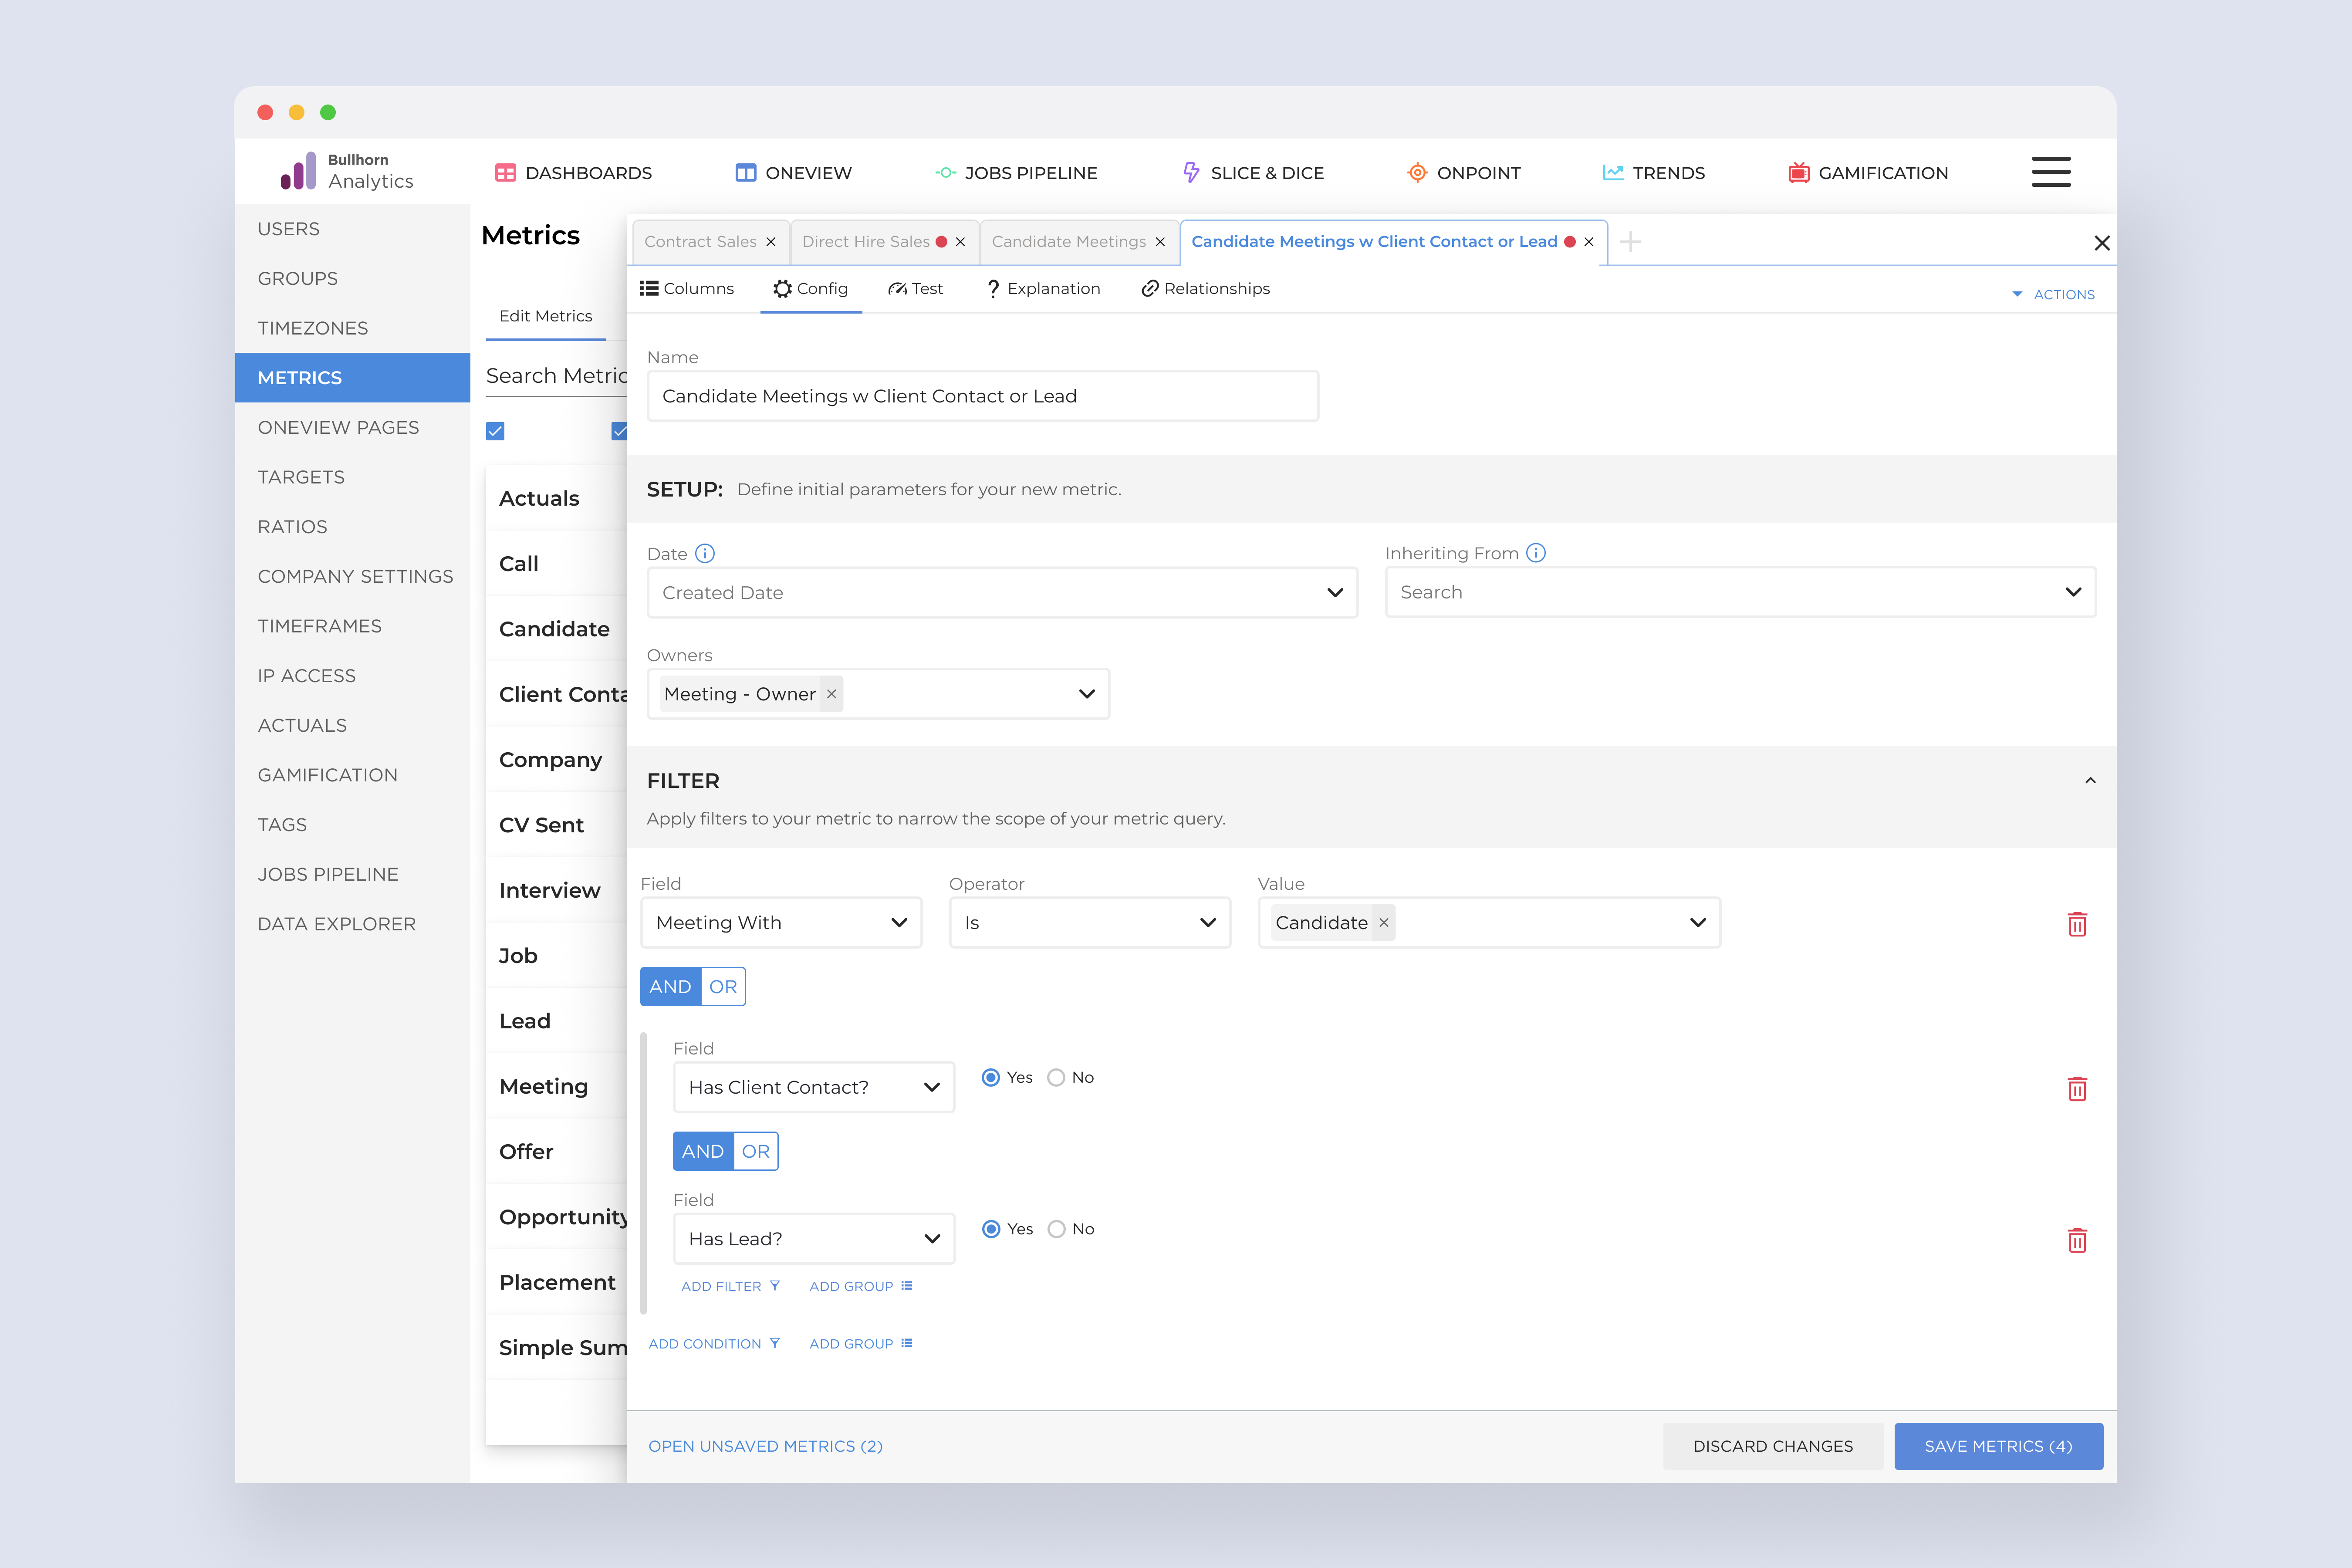The image size is (2352, 1568).
Task: Remove the Candidate value chip
Action: [x=1384, y=923]
